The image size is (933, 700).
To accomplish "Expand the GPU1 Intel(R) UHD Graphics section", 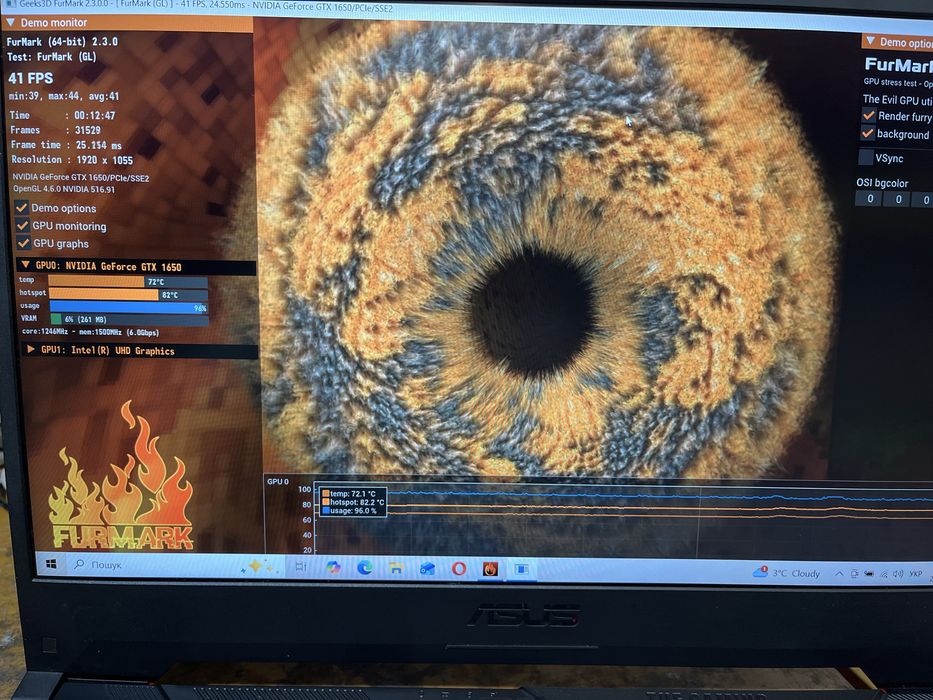I will 30,349.
